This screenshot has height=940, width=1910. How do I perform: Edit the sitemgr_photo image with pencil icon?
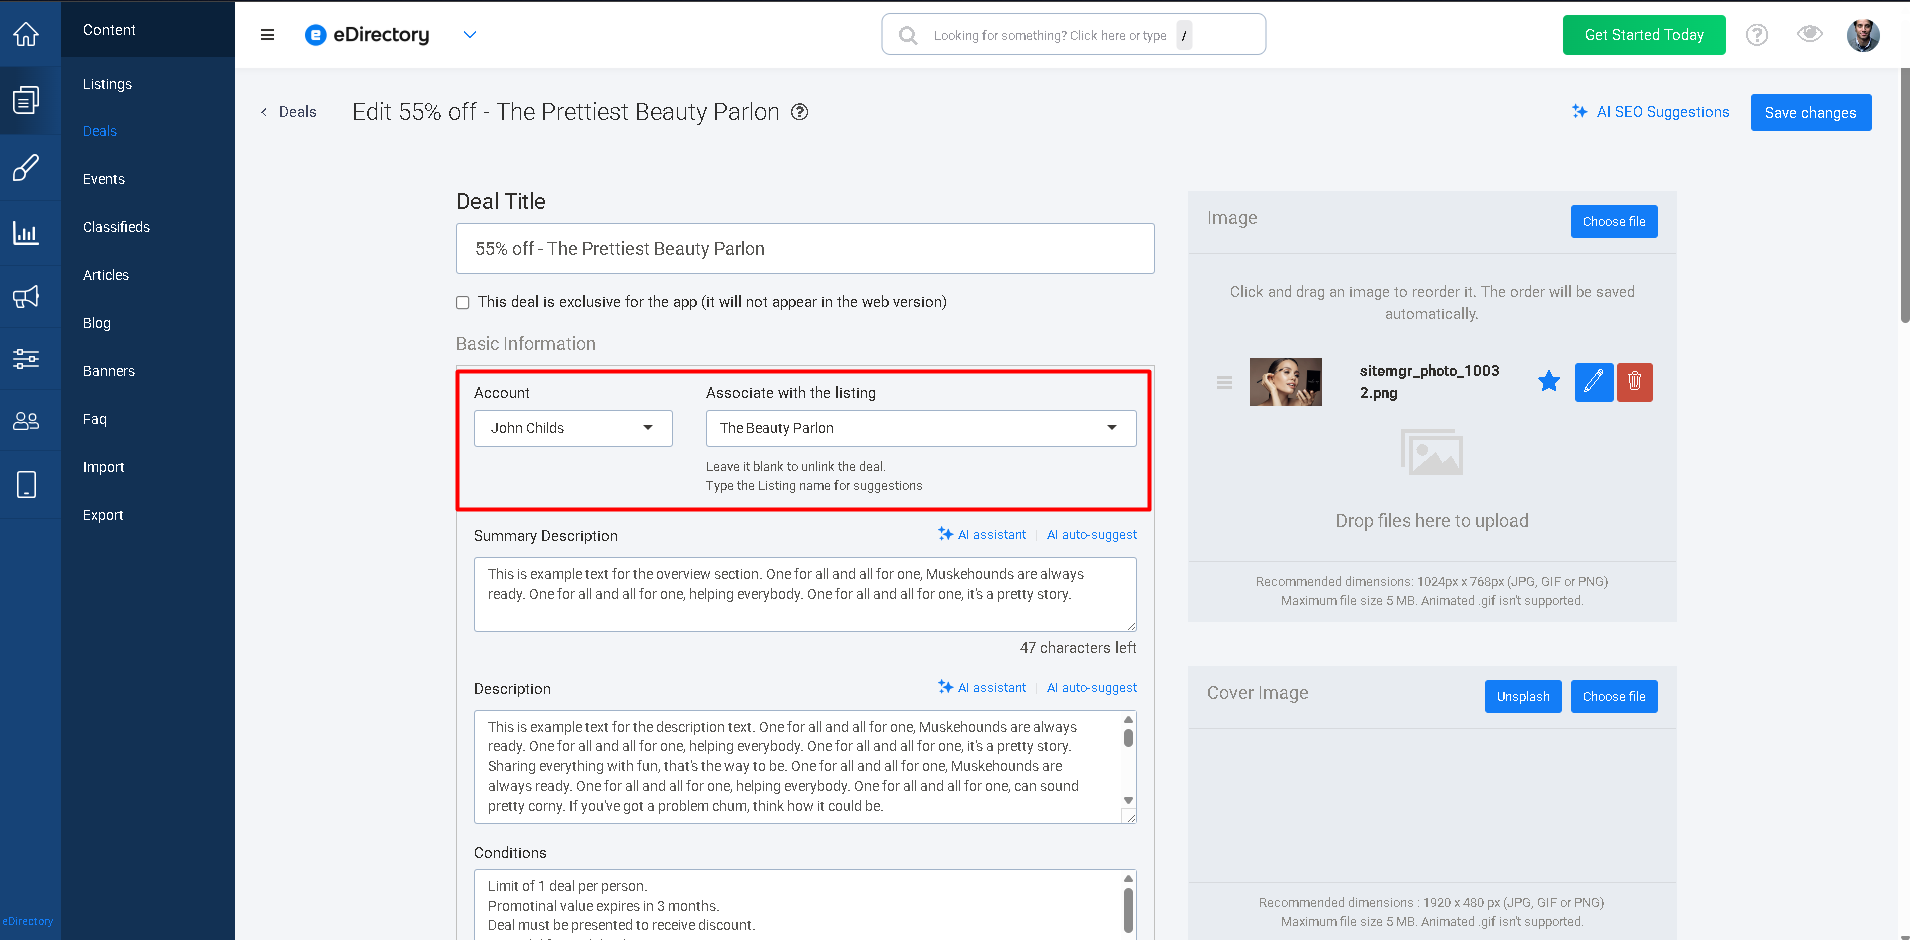(1594, 382)
